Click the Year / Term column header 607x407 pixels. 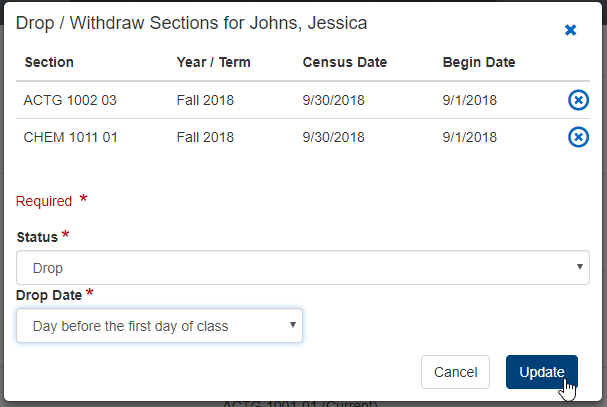click(213, 62)
